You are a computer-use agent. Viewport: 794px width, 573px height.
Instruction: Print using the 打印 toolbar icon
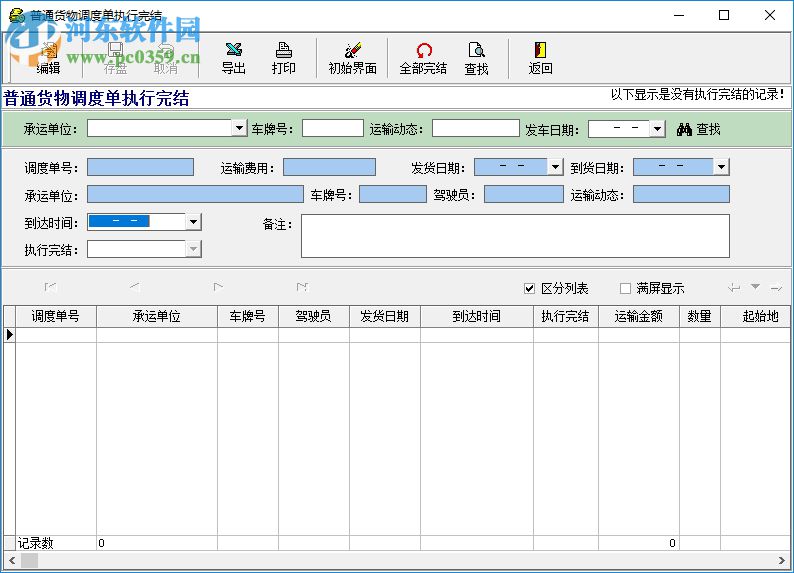click(283, 58)
